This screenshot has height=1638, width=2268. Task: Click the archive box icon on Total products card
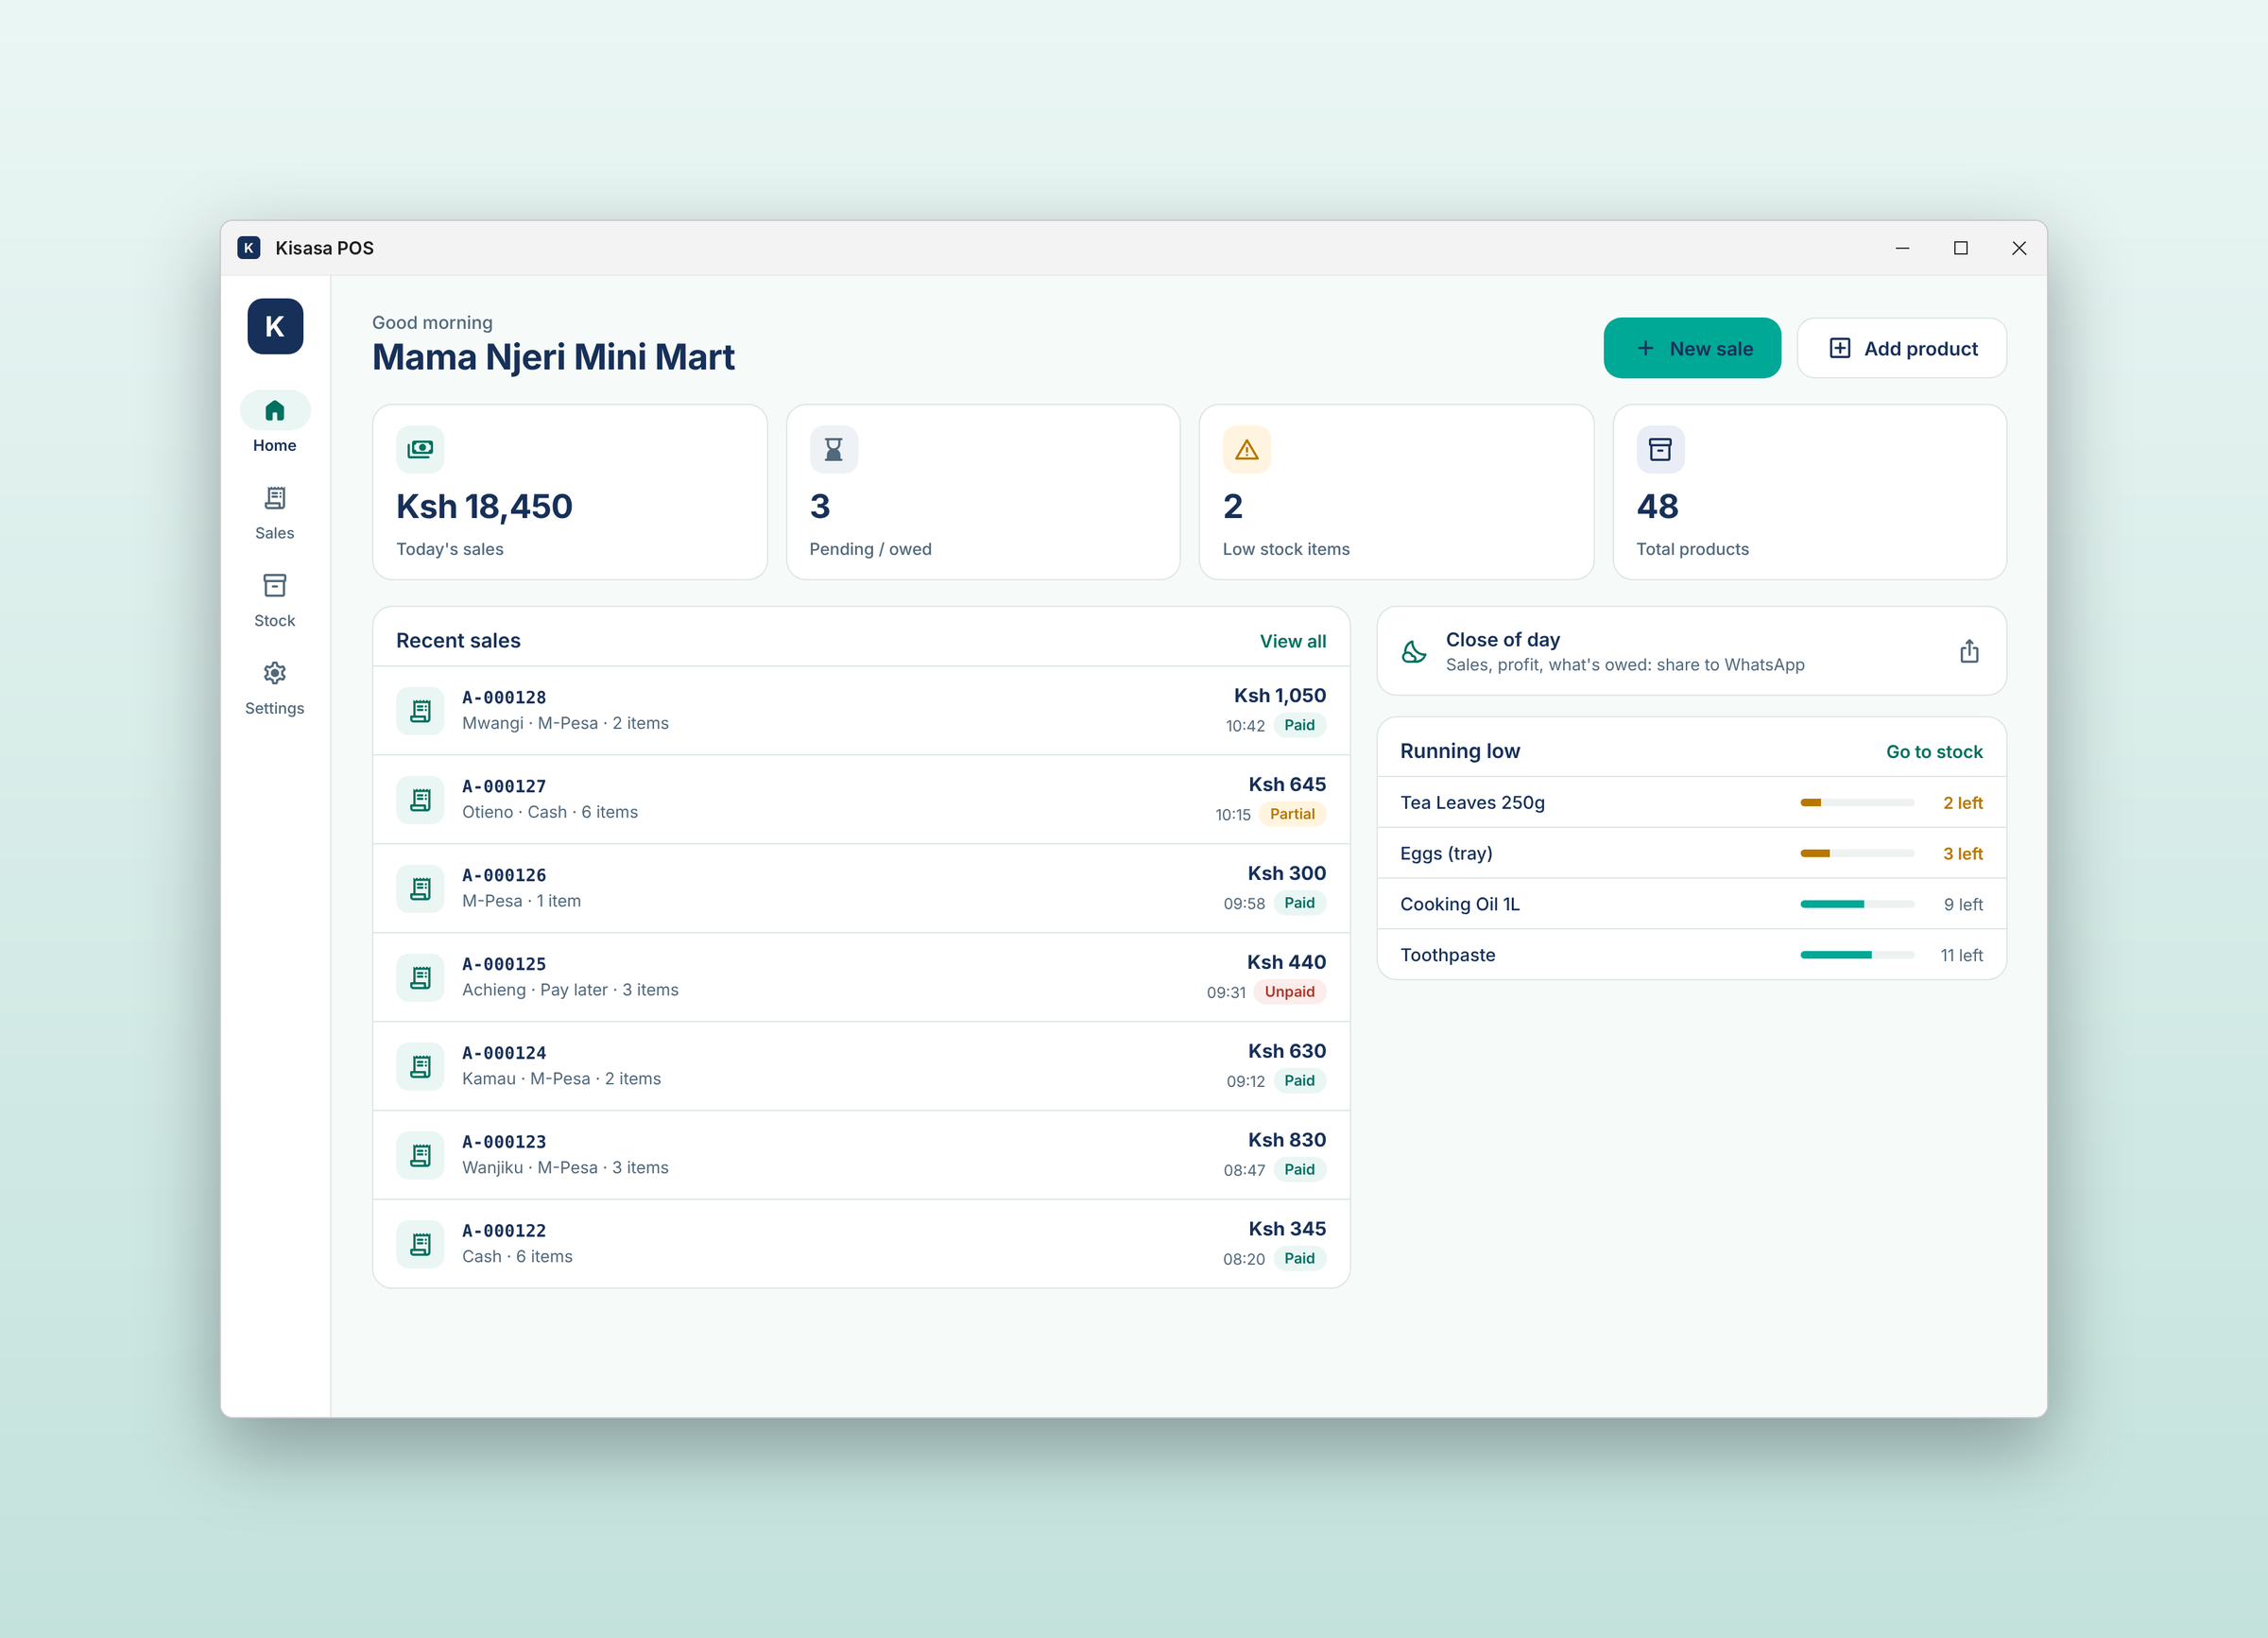pos(1661,449)
